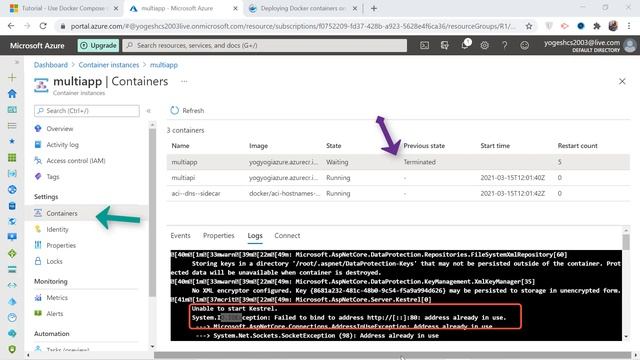Open Activity log in resource menu
640x360 pixels.
(x=62, y=144)
